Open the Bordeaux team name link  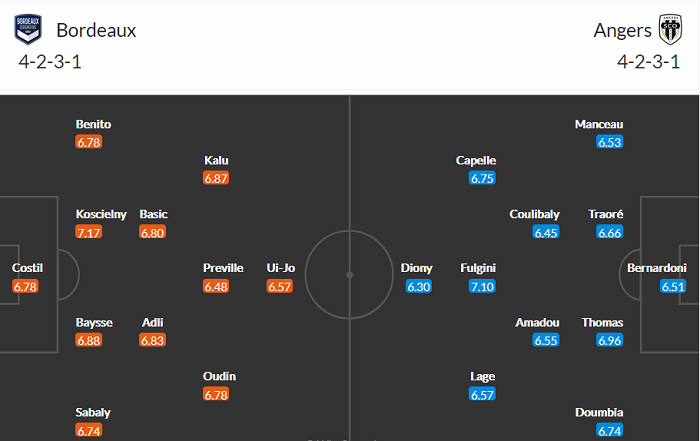pyautogui.click(x=96, y=30)
